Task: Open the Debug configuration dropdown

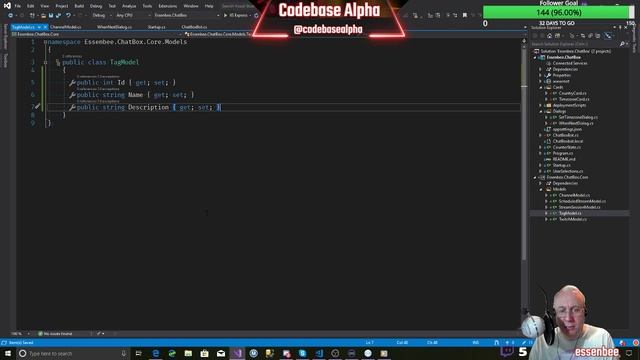Action: pyautogui.click(x=102, y=15)
